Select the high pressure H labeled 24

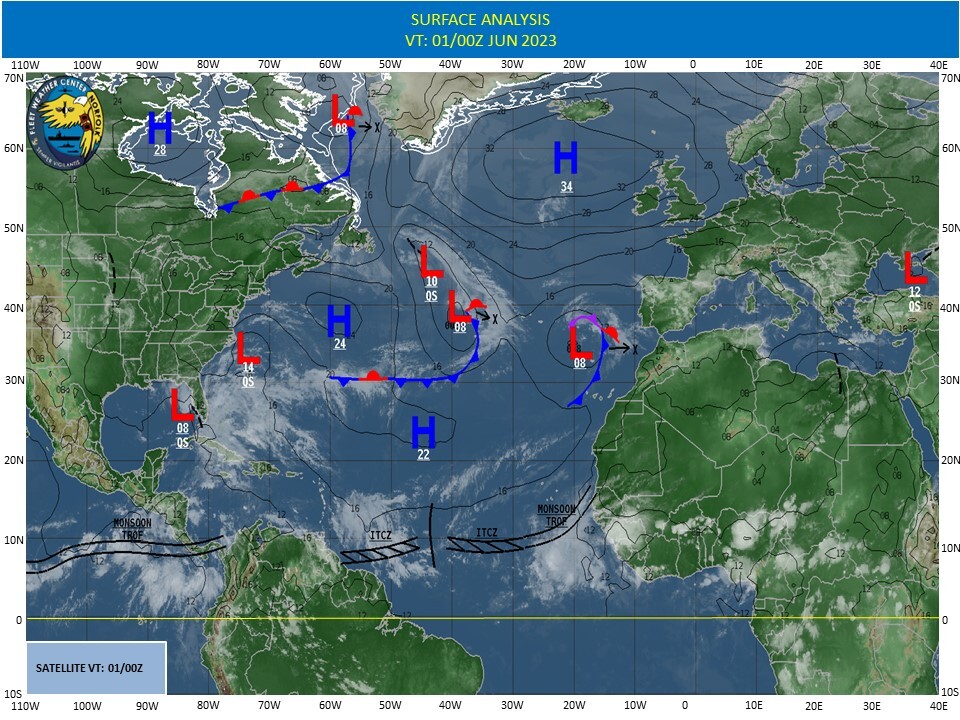[340, 320]
